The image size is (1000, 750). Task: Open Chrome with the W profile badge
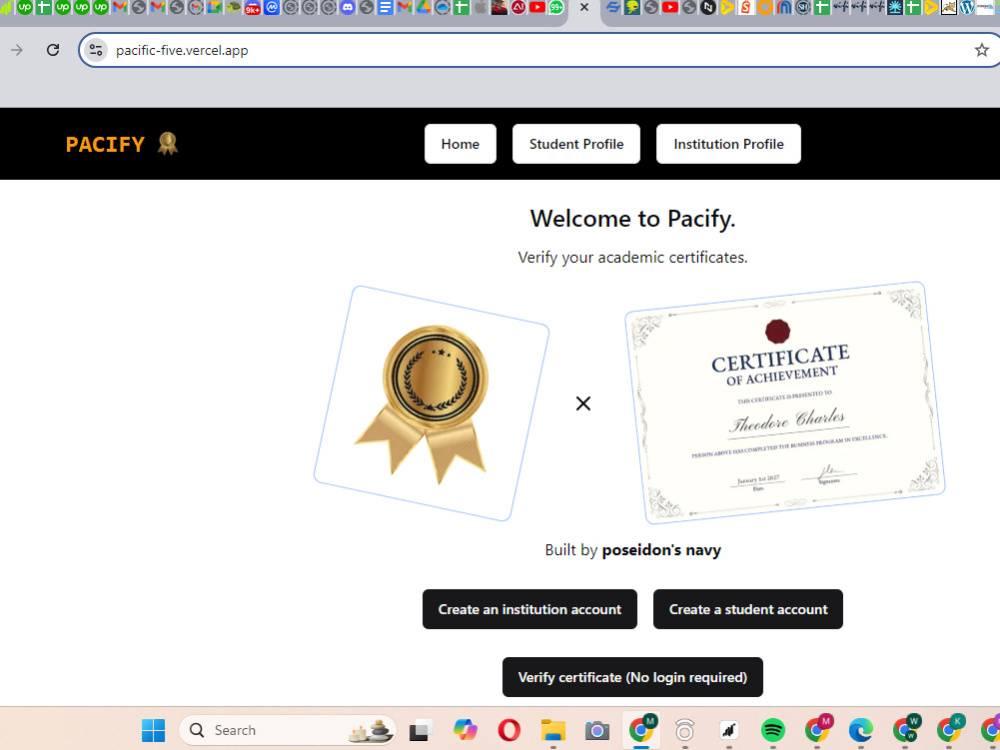coord(905,729)
